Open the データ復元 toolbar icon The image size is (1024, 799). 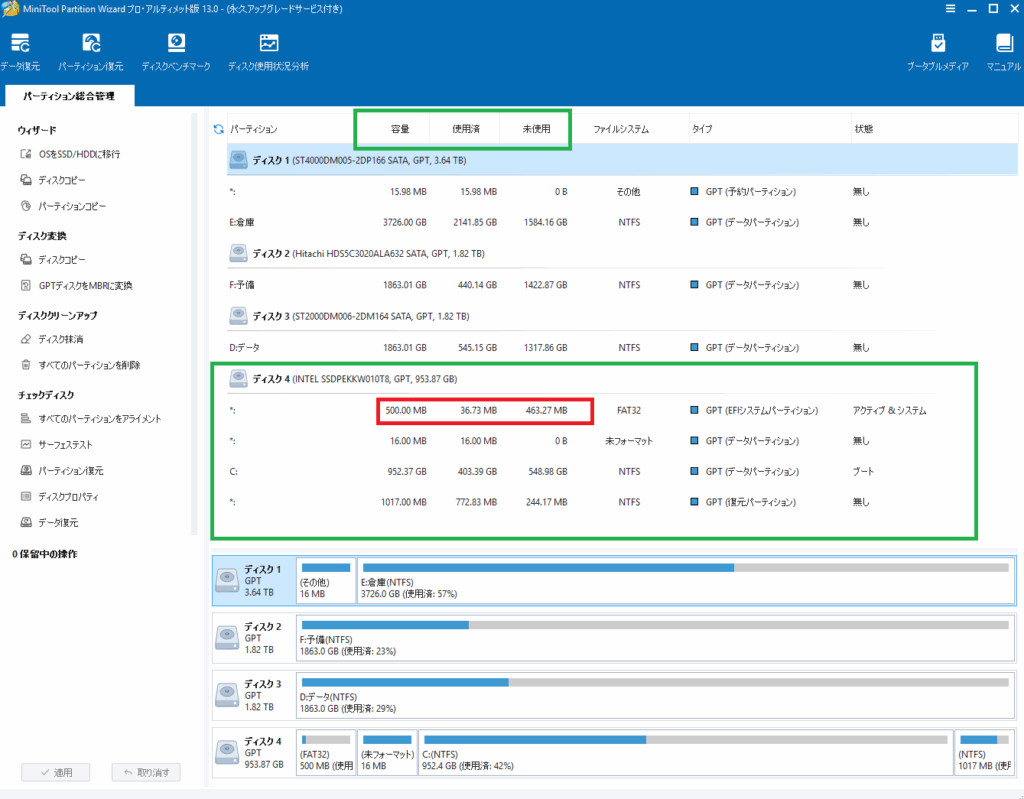(x=20, y=51)
